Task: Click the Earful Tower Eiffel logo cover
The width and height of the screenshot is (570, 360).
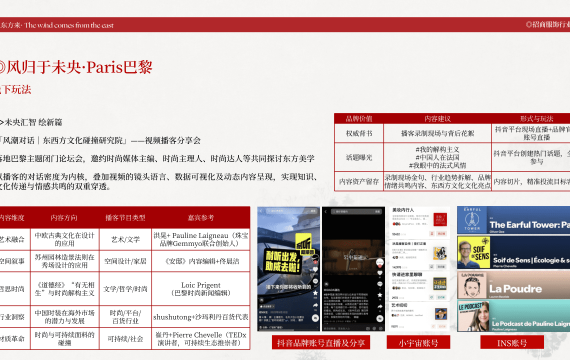Action: click(472, 220)
